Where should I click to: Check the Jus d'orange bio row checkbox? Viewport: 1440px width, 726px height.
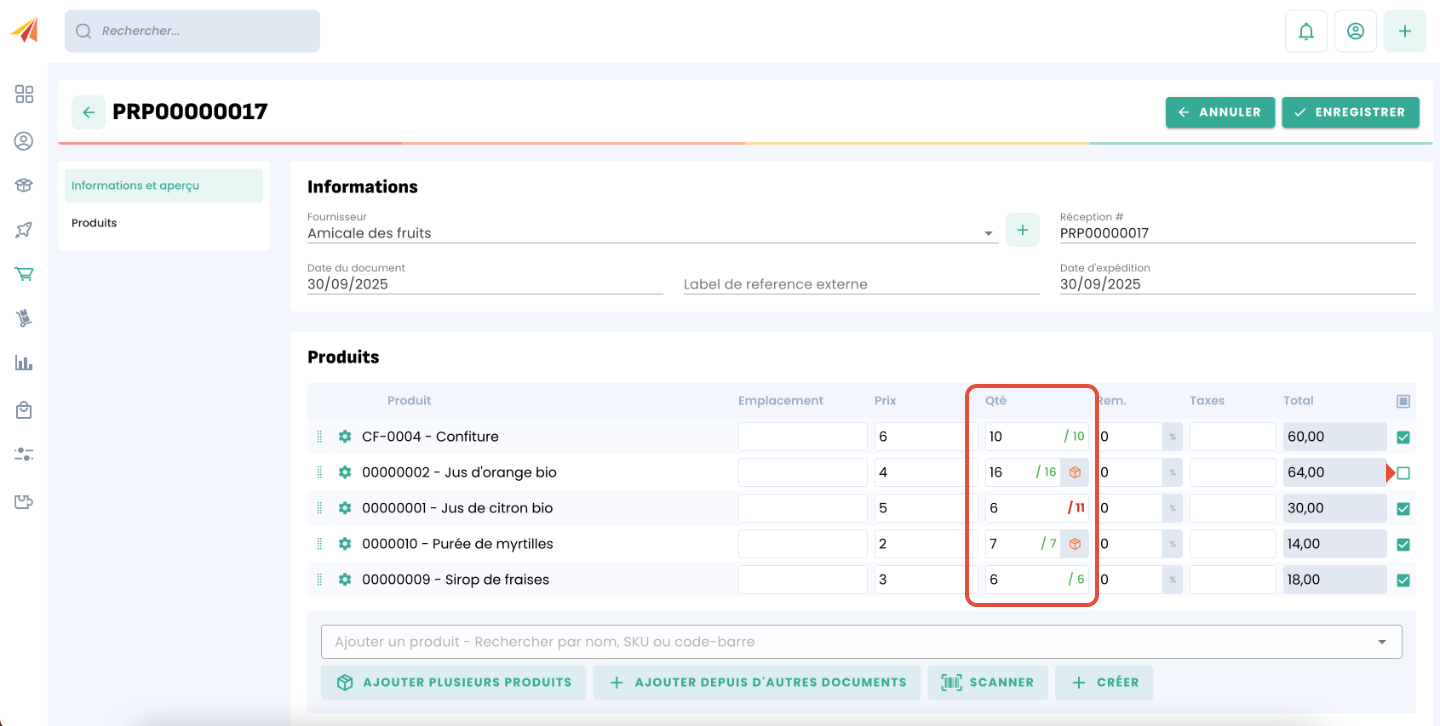tap(1403, 473)
